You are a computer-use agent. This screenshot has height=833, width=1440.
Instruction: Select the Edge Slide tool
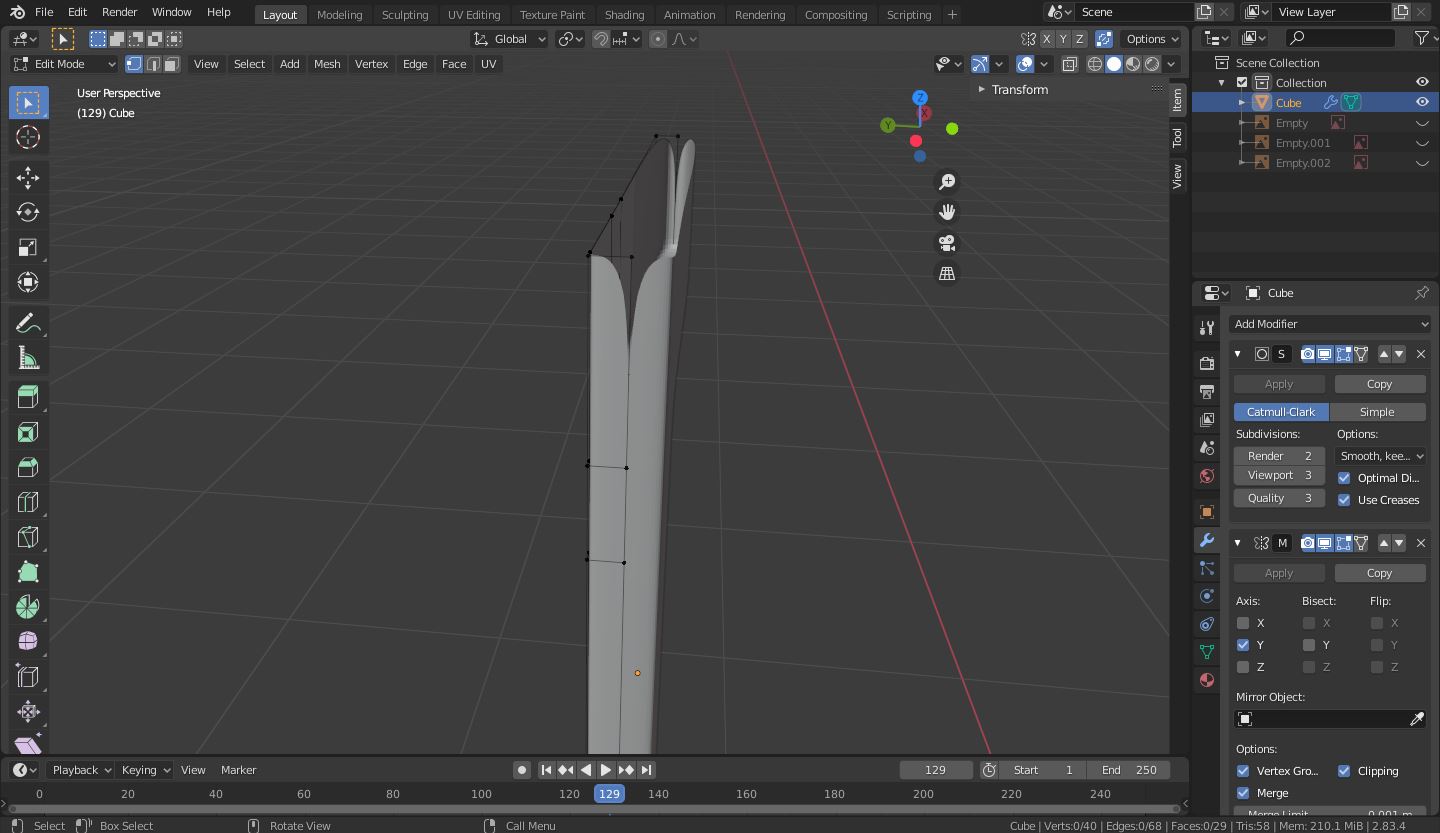click(28, 676)
